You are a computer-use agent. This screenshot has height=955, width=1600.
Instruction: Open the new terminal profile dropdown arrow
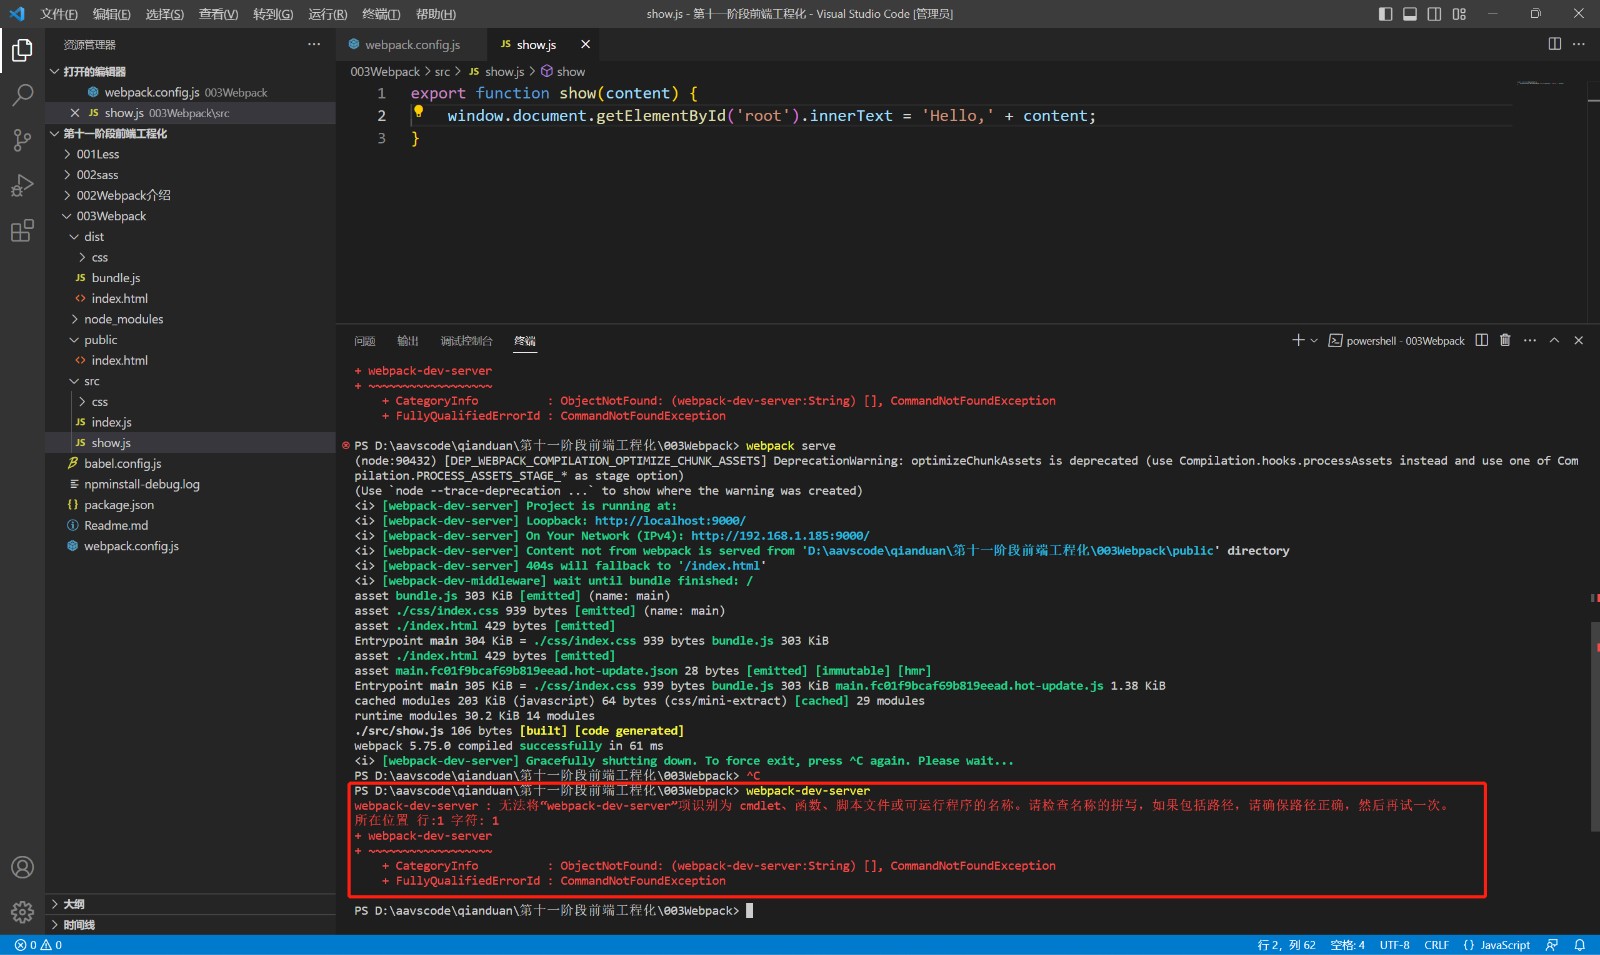[1314, 340]
